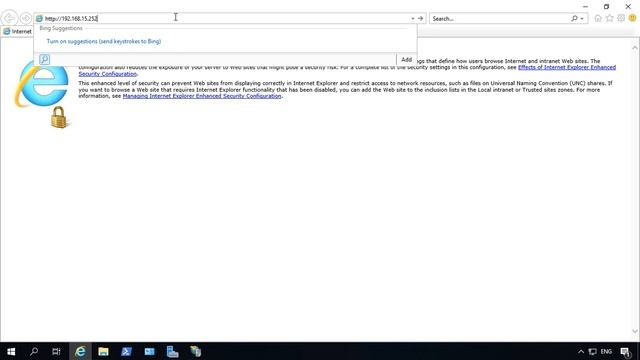This screenshot has width=640, height=360.
Task: Click the last pinned server taskbar icon
Action: click(196, 351)
